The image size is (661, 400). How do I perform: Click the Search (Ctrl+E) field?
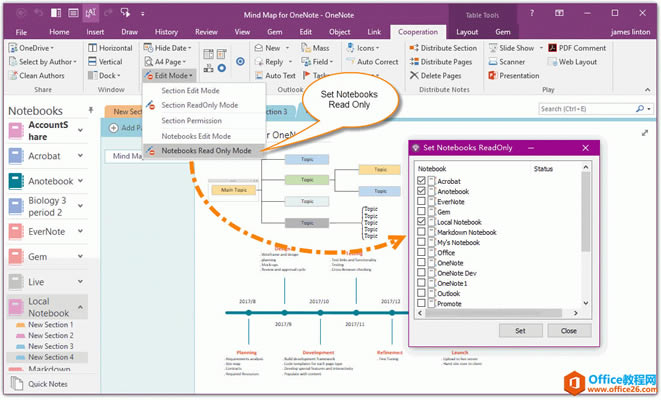[586, 109]
